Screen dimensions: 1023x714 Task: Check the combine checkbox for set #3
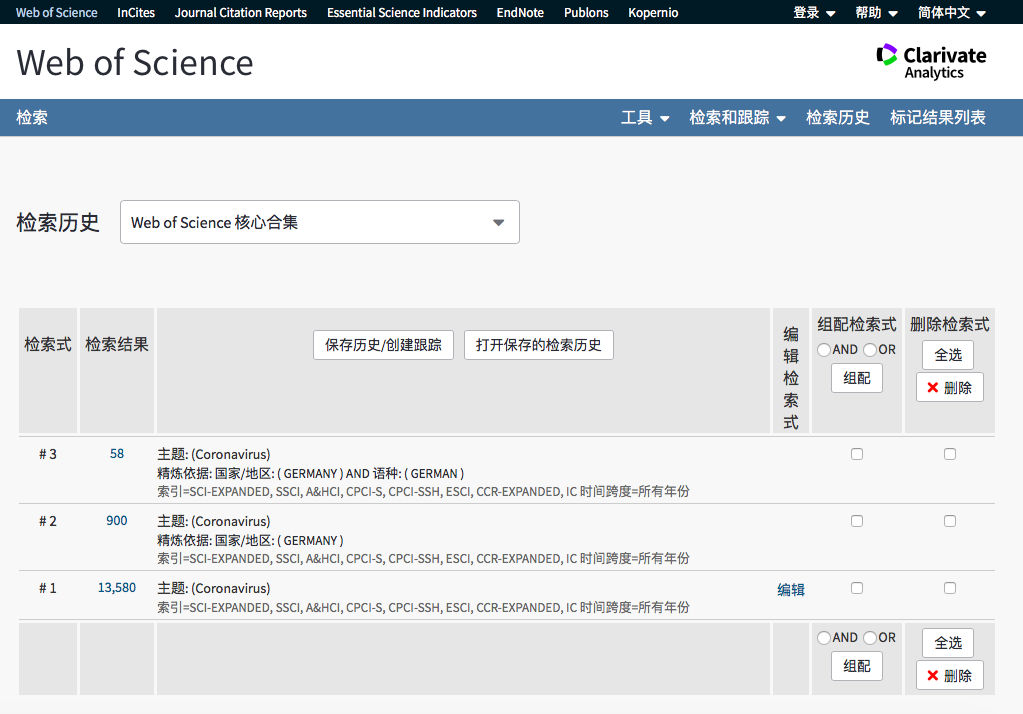pos(857,454)
